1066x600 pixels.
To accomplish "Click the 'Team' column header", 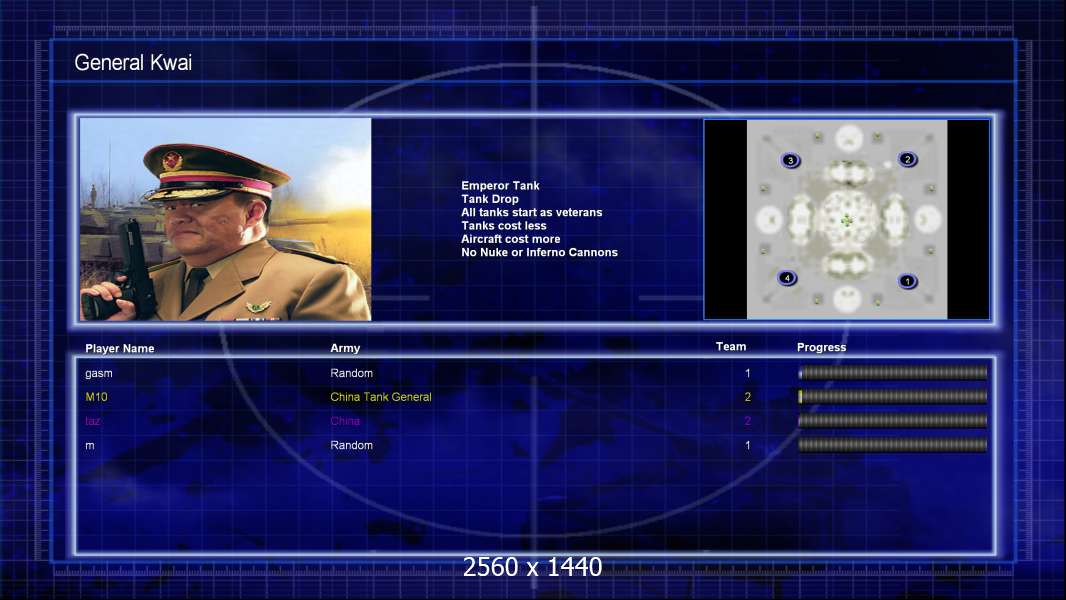I will tap(731, 347).
